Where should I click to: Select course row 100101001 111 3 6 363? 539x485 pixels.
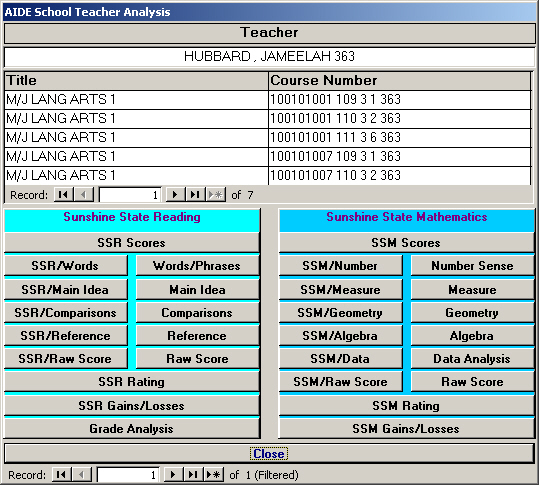click(x=268, y=137)
